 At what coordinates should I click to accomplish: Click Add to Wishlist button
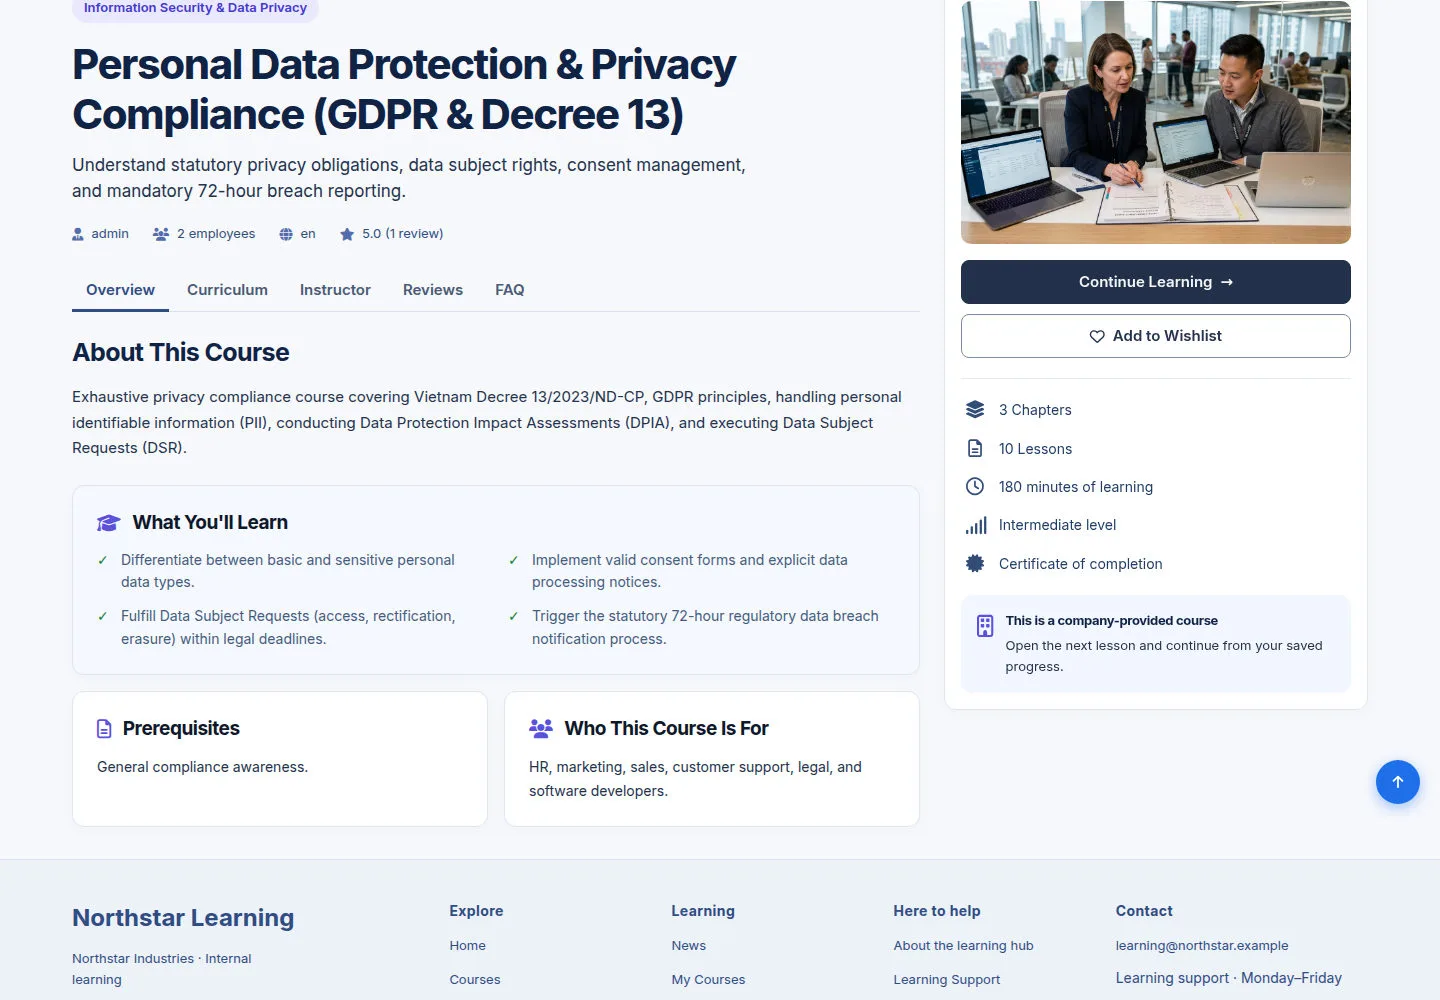click(1156, 336)
